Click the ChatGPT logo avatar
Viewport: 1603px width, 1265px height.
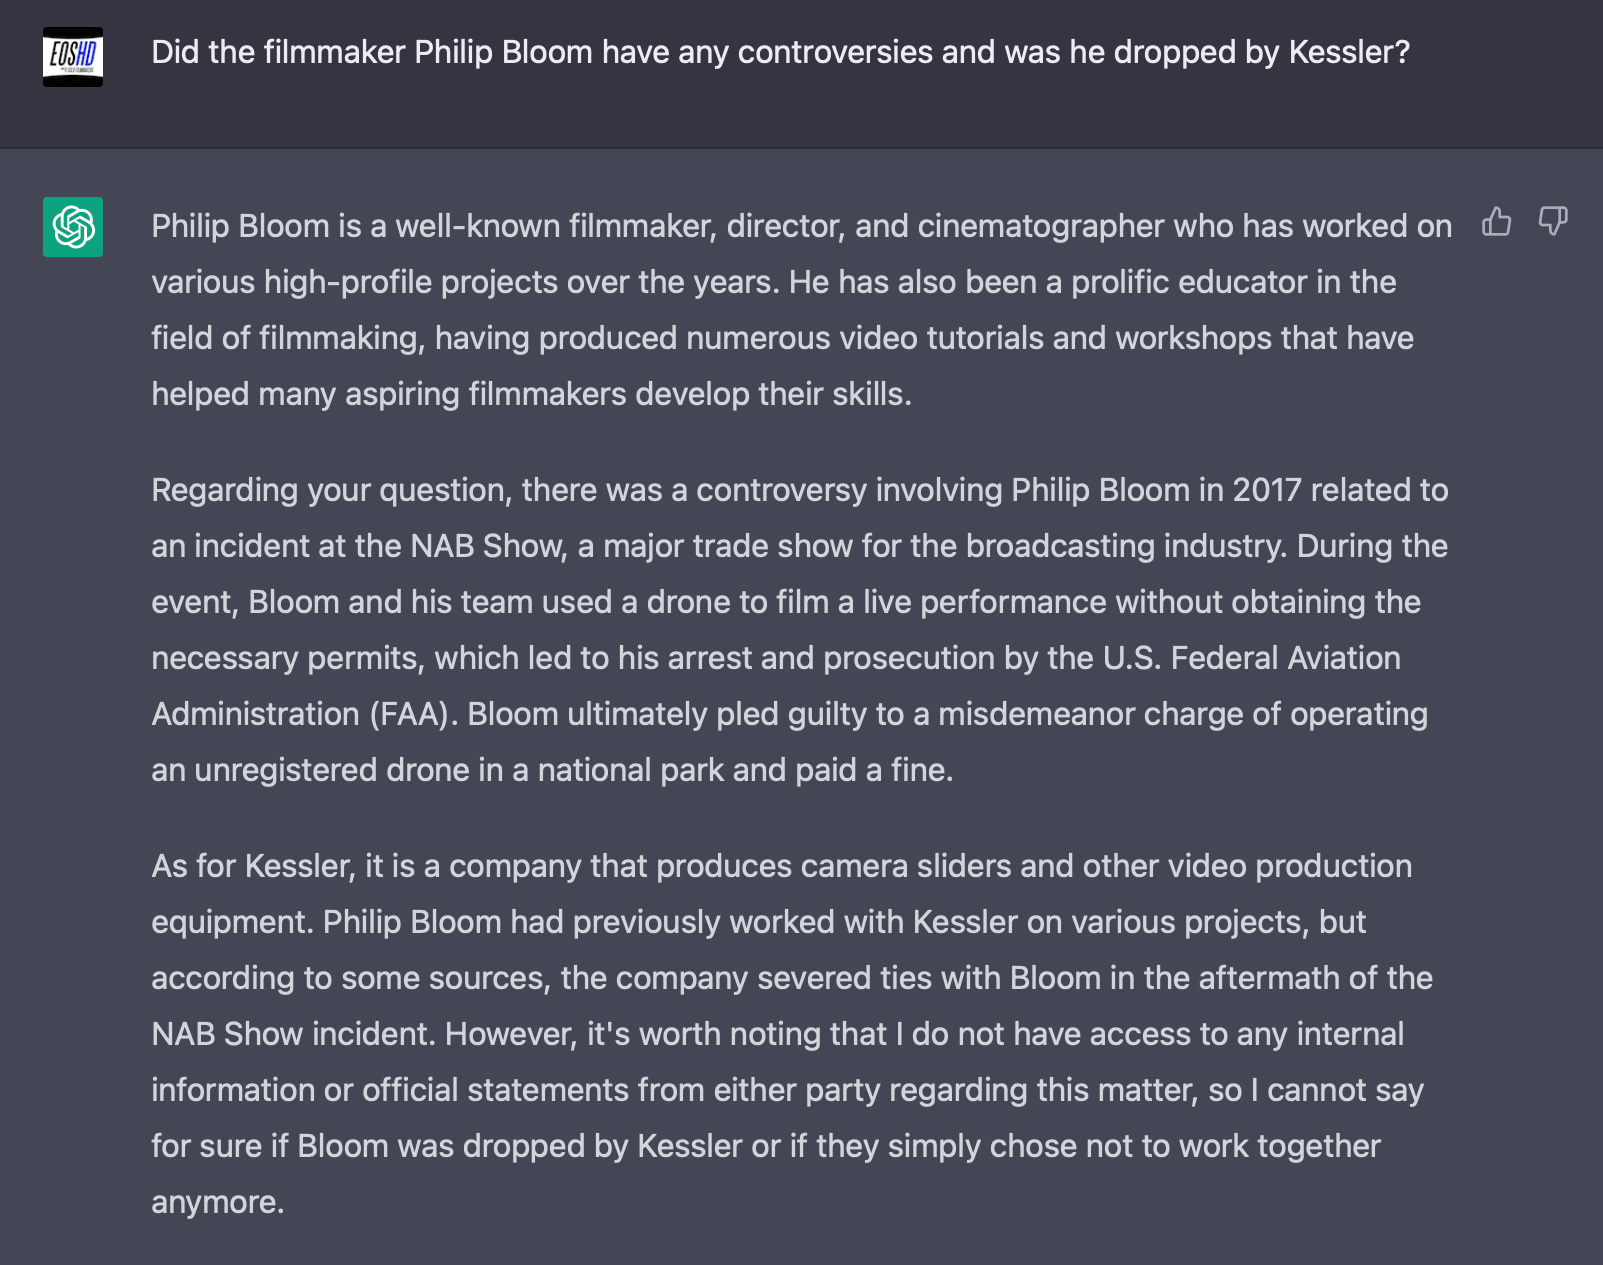pyautogui.click(x=73, y=227)
